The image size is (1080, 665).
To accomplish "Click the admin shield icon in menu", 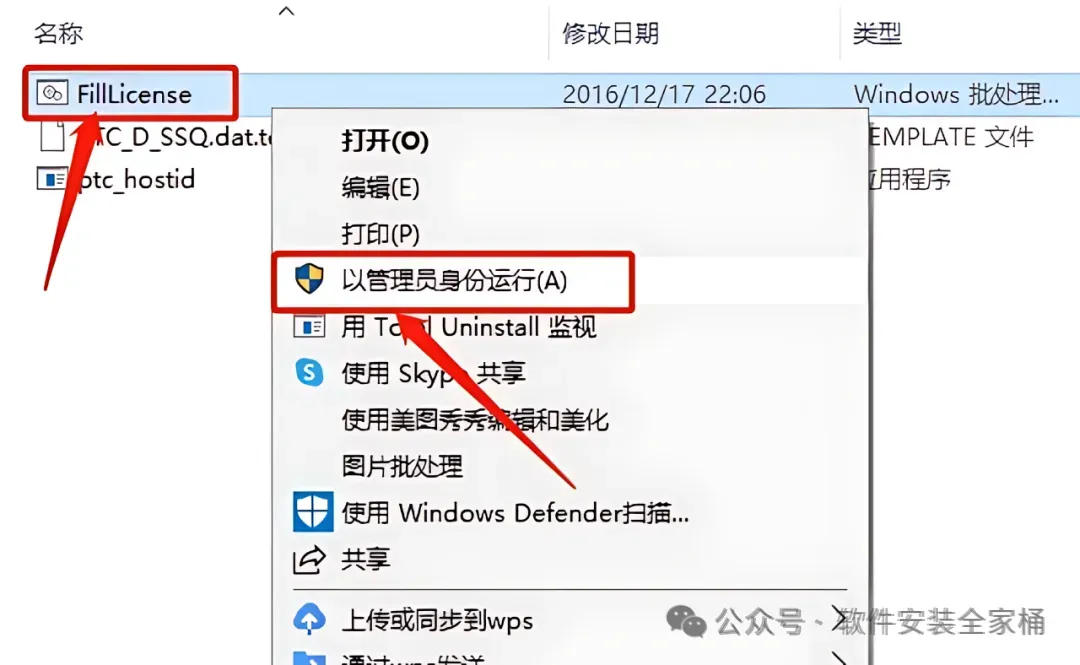I will 309,279.
